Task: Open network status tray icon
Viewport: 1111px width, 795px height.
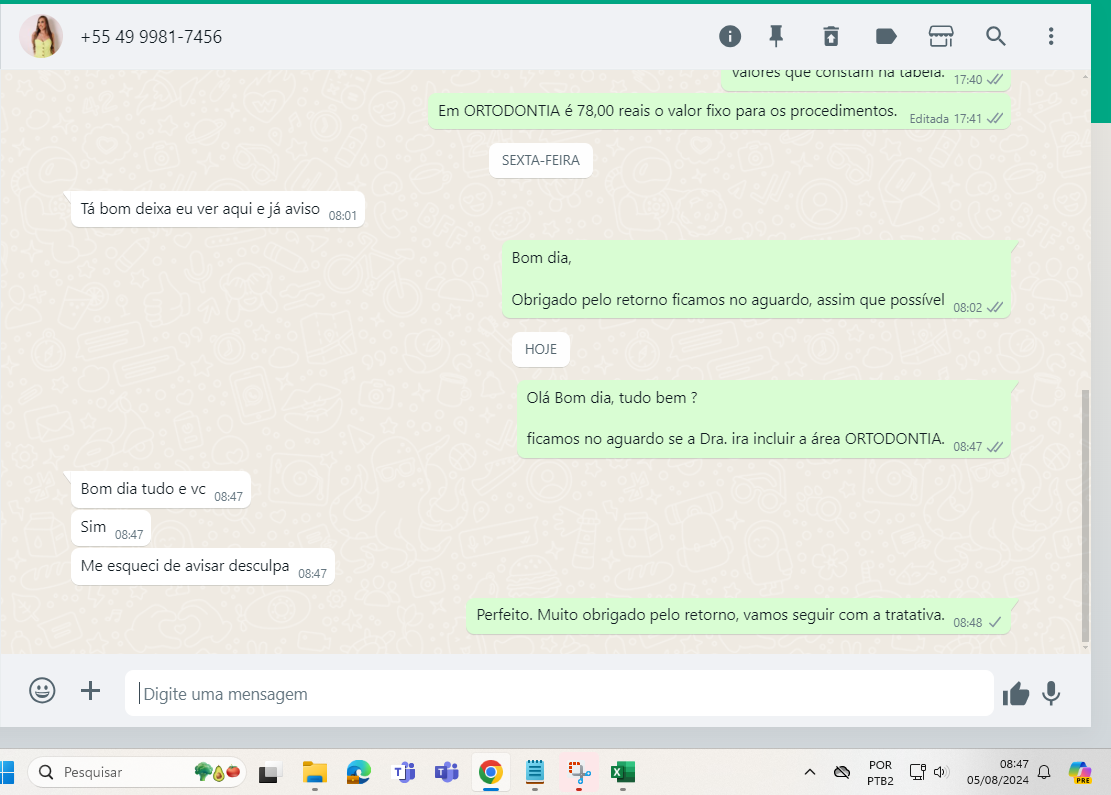Action: [918, 772]
